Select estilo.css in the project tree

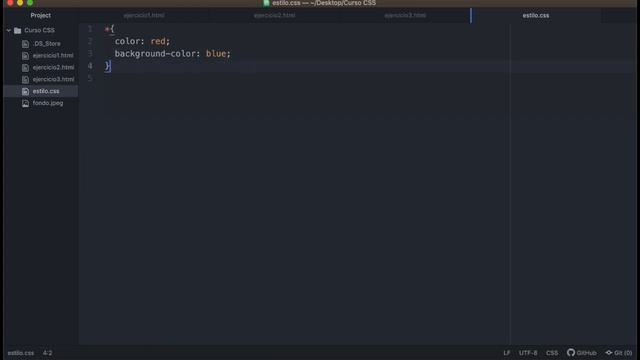(x=46, y=91)
